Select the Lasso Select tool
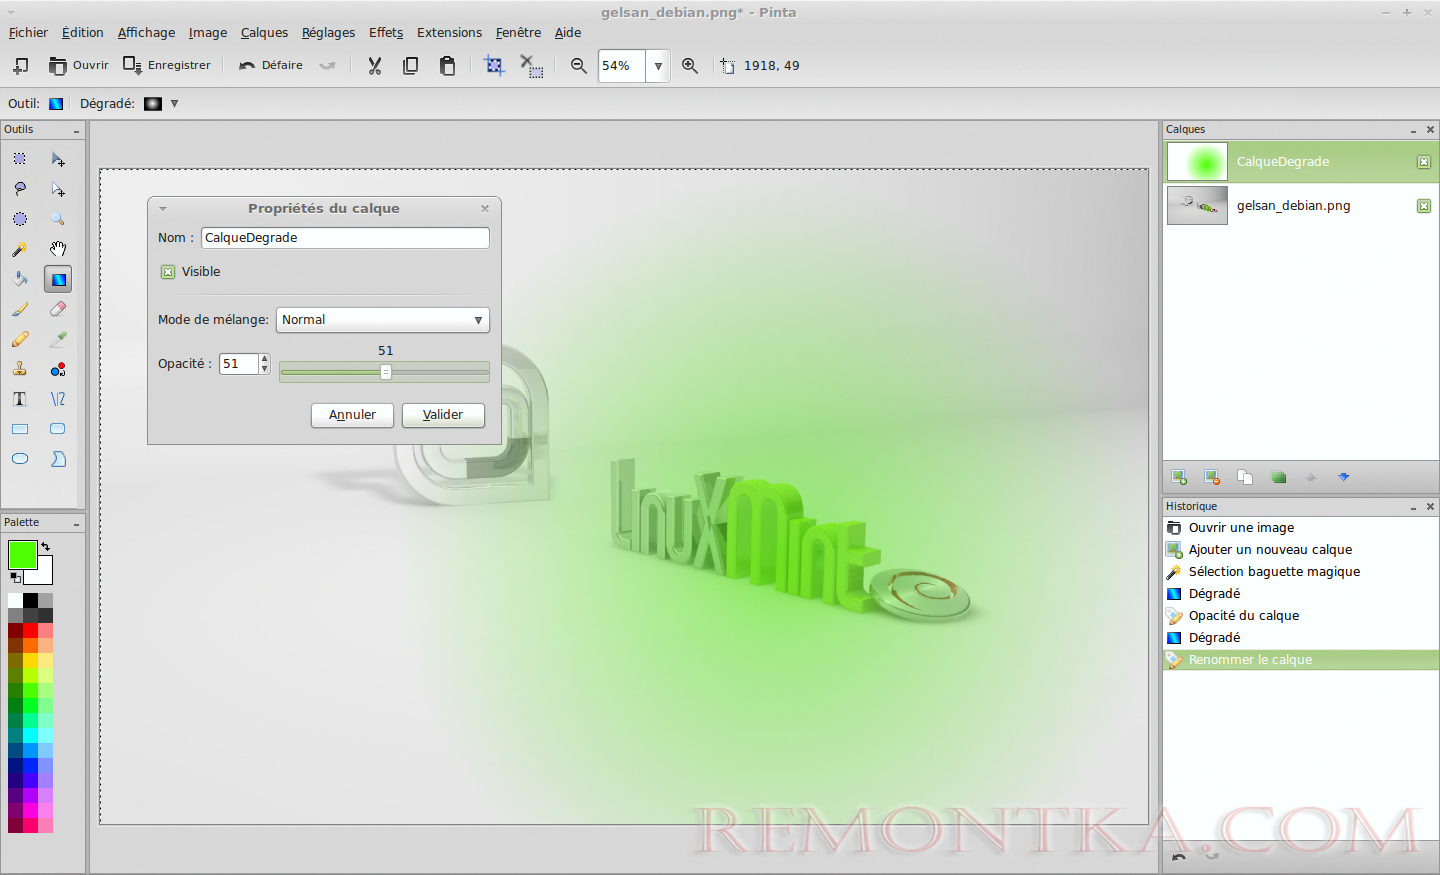Image resolution: width=1440 pixels, height=875 pixels. coord(20,189)
